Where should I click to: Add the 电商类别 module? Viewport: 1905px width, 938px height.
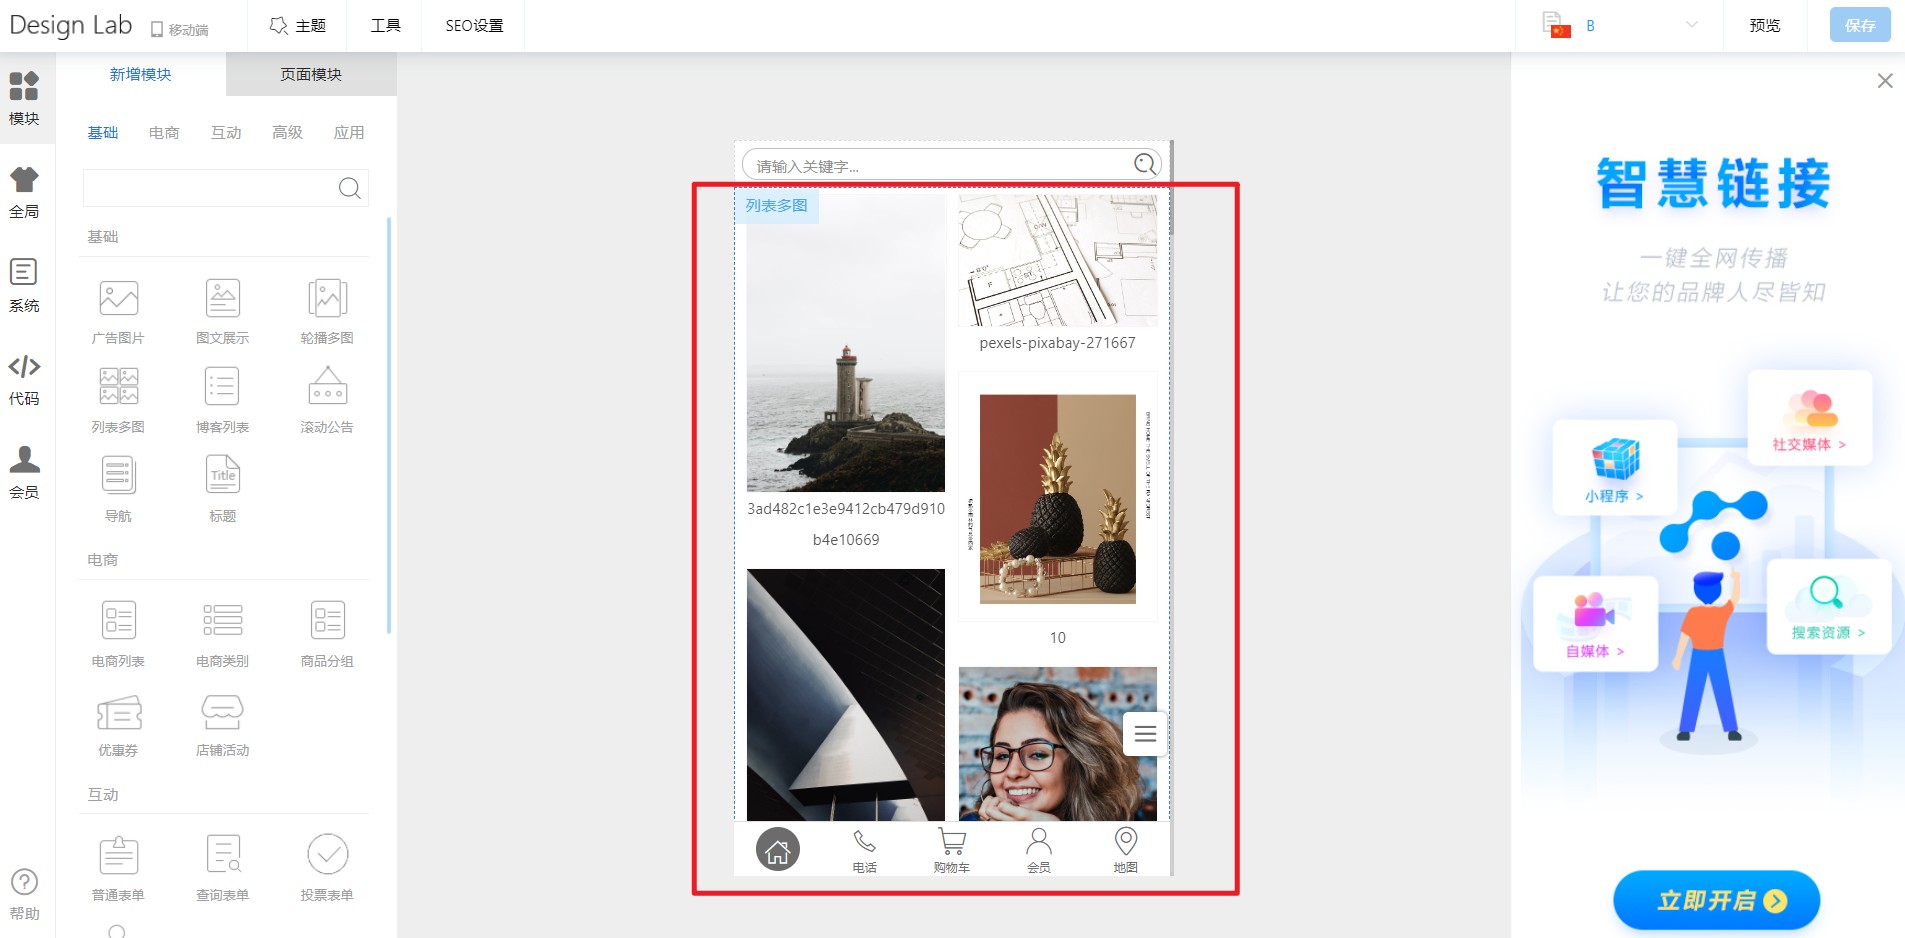pyautogui.click(x=223, y=634)
